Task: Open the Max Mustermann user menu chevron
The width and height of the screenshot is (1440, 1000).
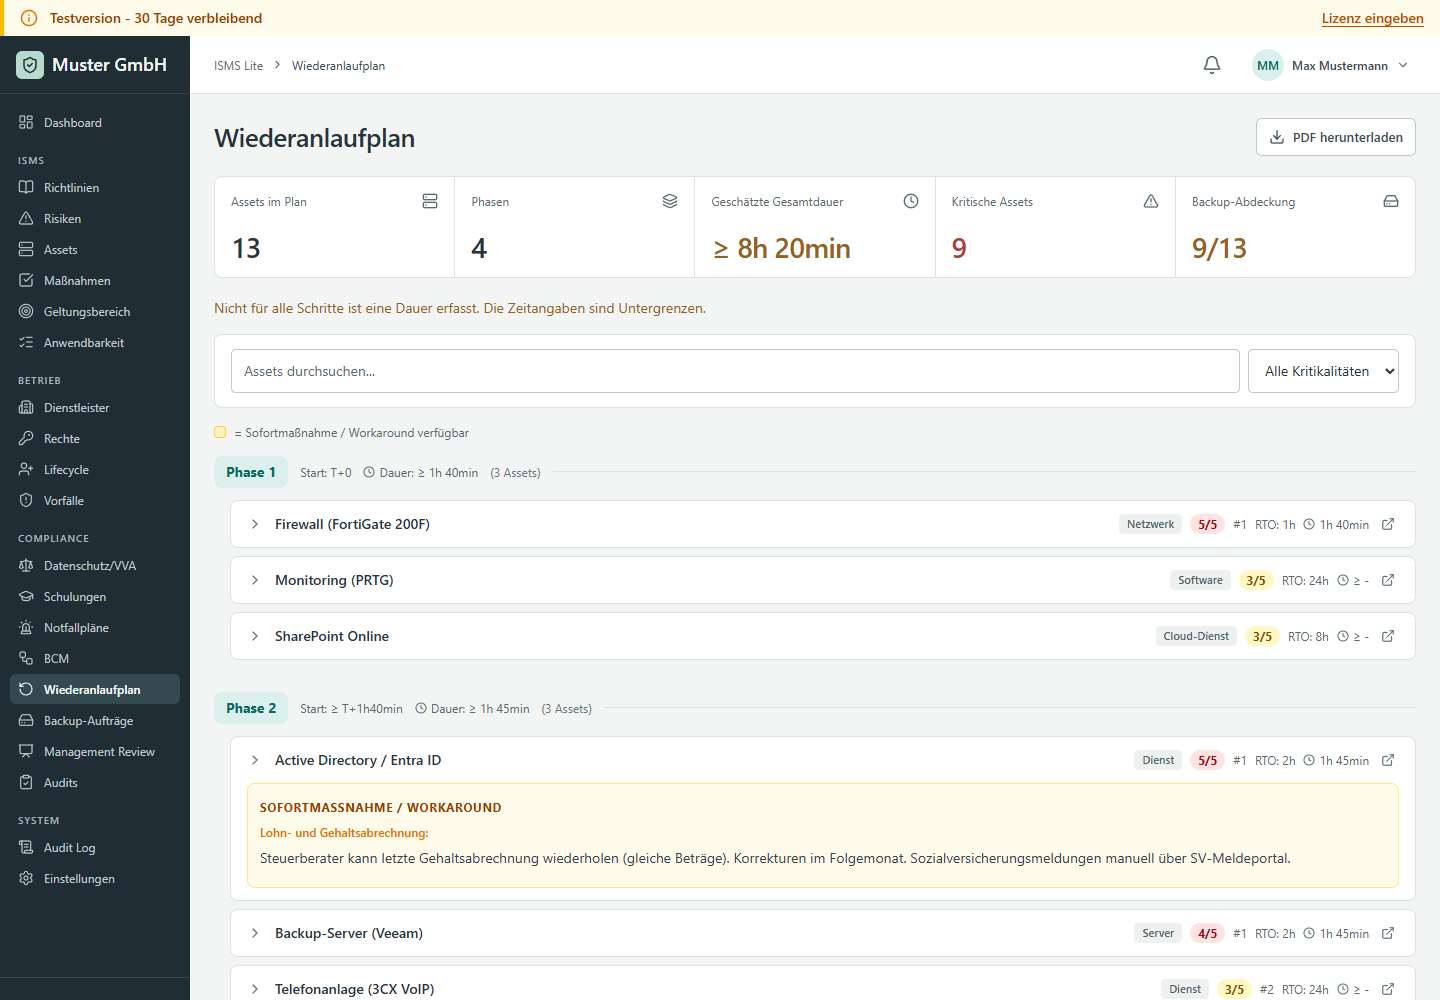Action: click(1403, 65)
